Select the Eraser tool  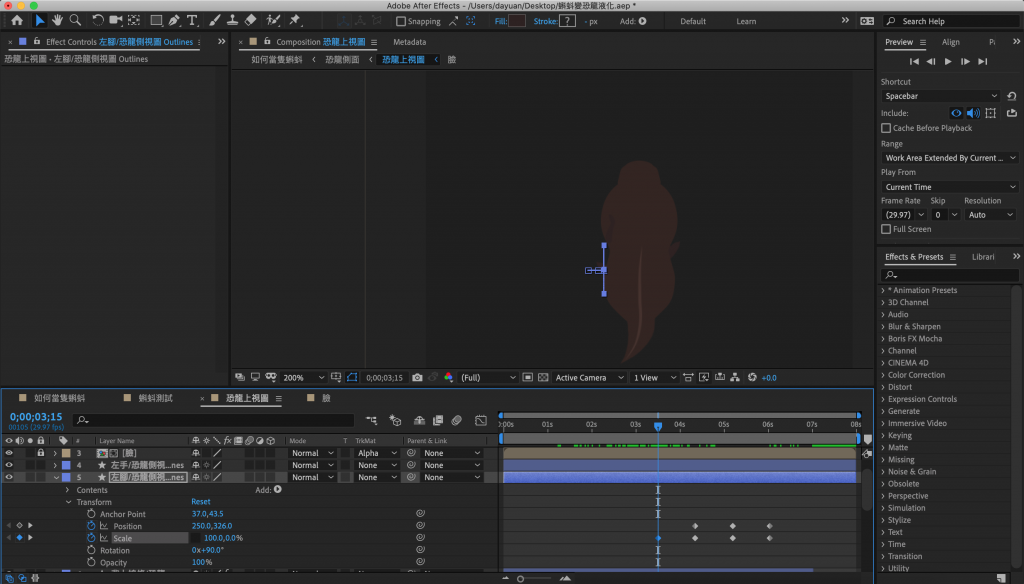(x=250, y=21)
